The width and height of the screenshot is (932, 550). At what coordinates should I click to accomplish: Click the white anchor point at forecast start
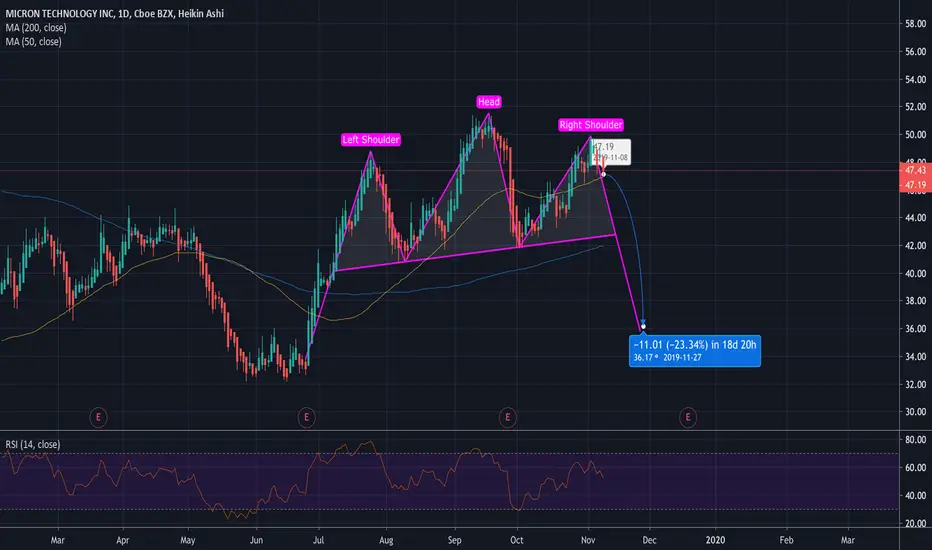pos(603,174)
